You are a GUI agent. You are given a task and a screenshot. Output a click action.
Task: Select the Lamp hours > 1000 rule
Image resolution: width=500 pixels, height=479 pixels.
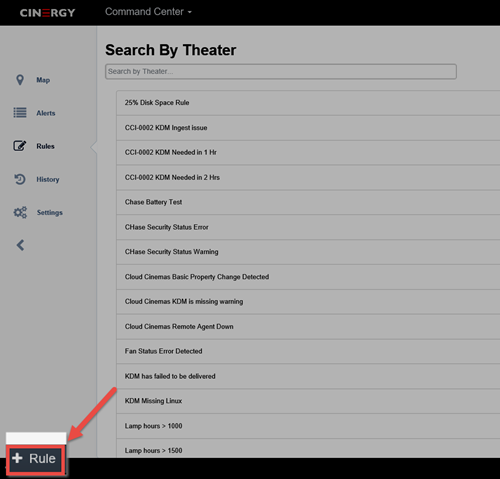[x=308, y=426]
